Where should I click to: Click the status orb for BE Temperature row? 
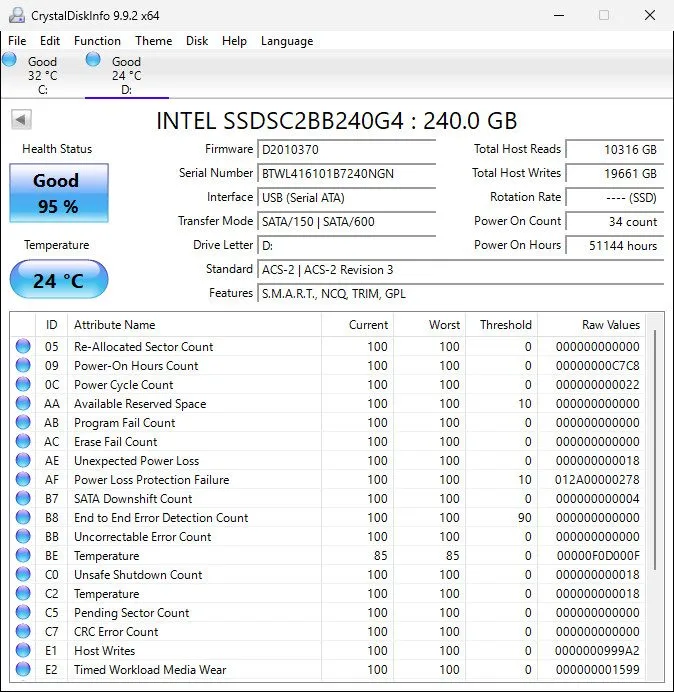point(23,555)
